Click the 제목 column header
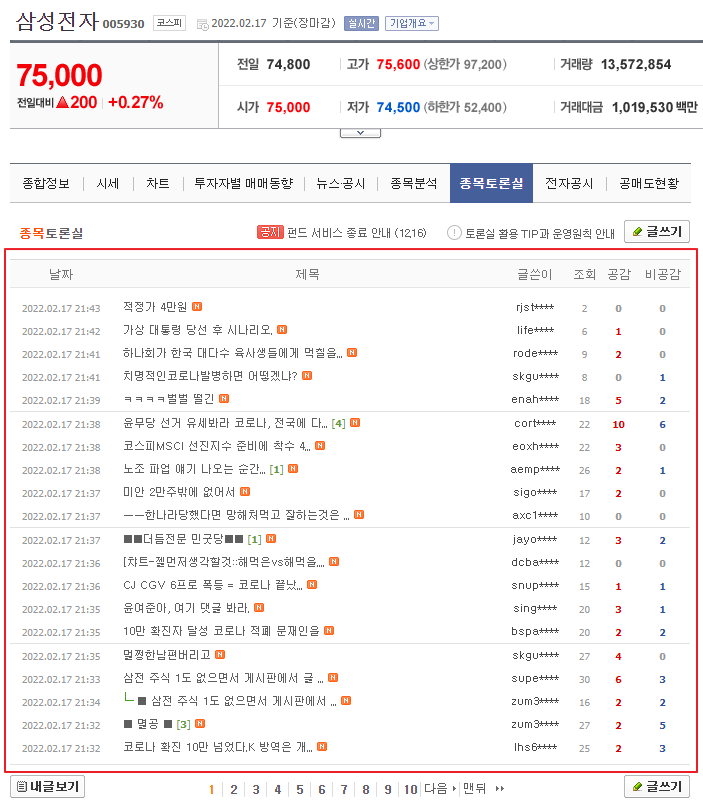 (x=307, y=274)
